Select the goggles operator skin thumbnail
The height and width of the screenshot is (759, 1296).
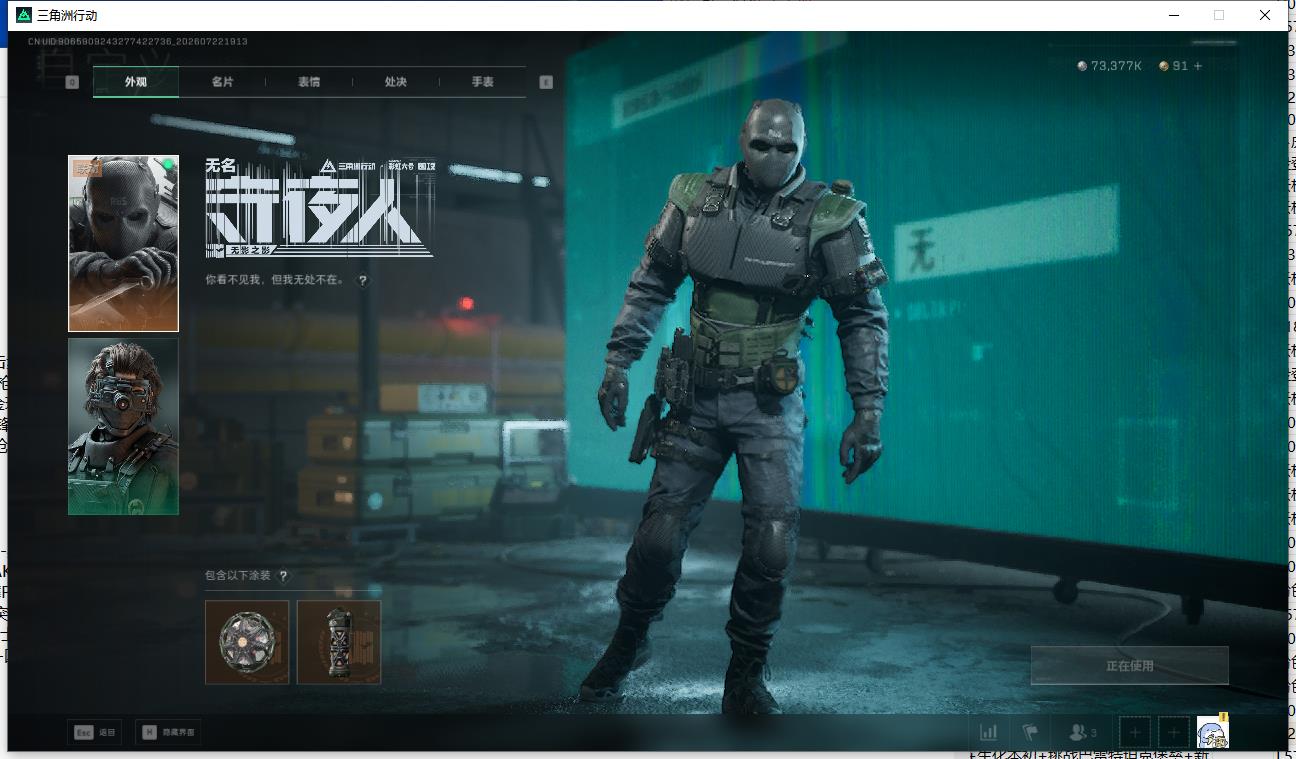[x=123, y=426]
